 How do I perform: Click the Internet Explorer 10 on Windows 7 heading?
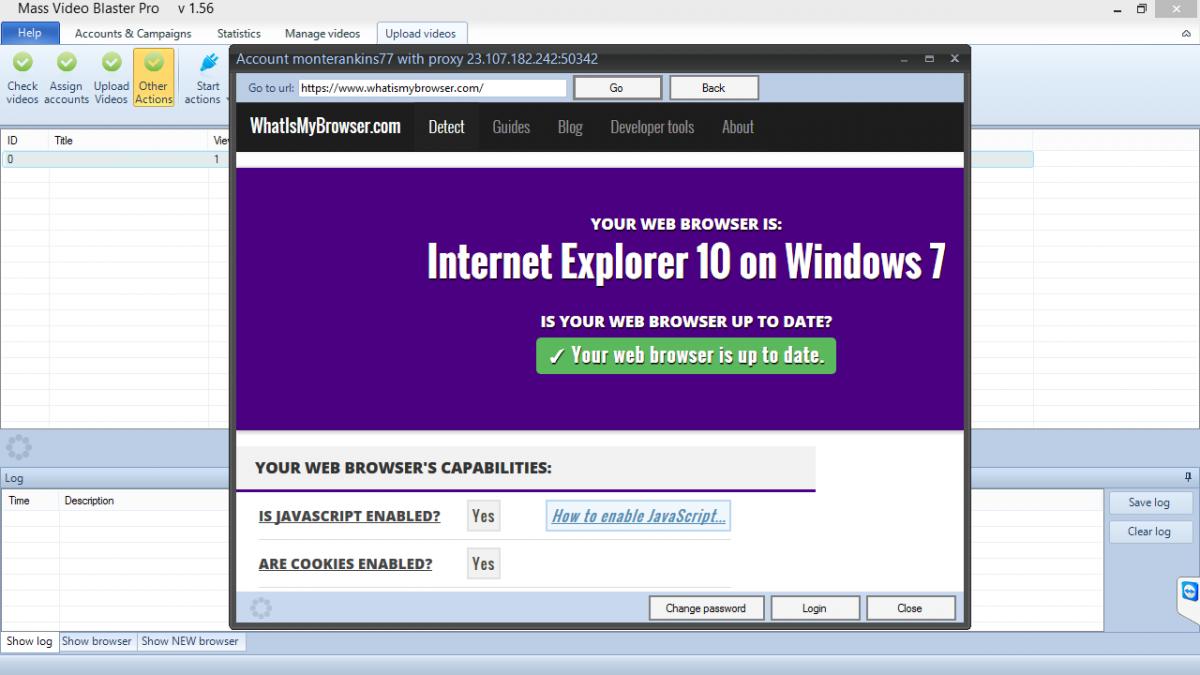(x=686, y=262)
